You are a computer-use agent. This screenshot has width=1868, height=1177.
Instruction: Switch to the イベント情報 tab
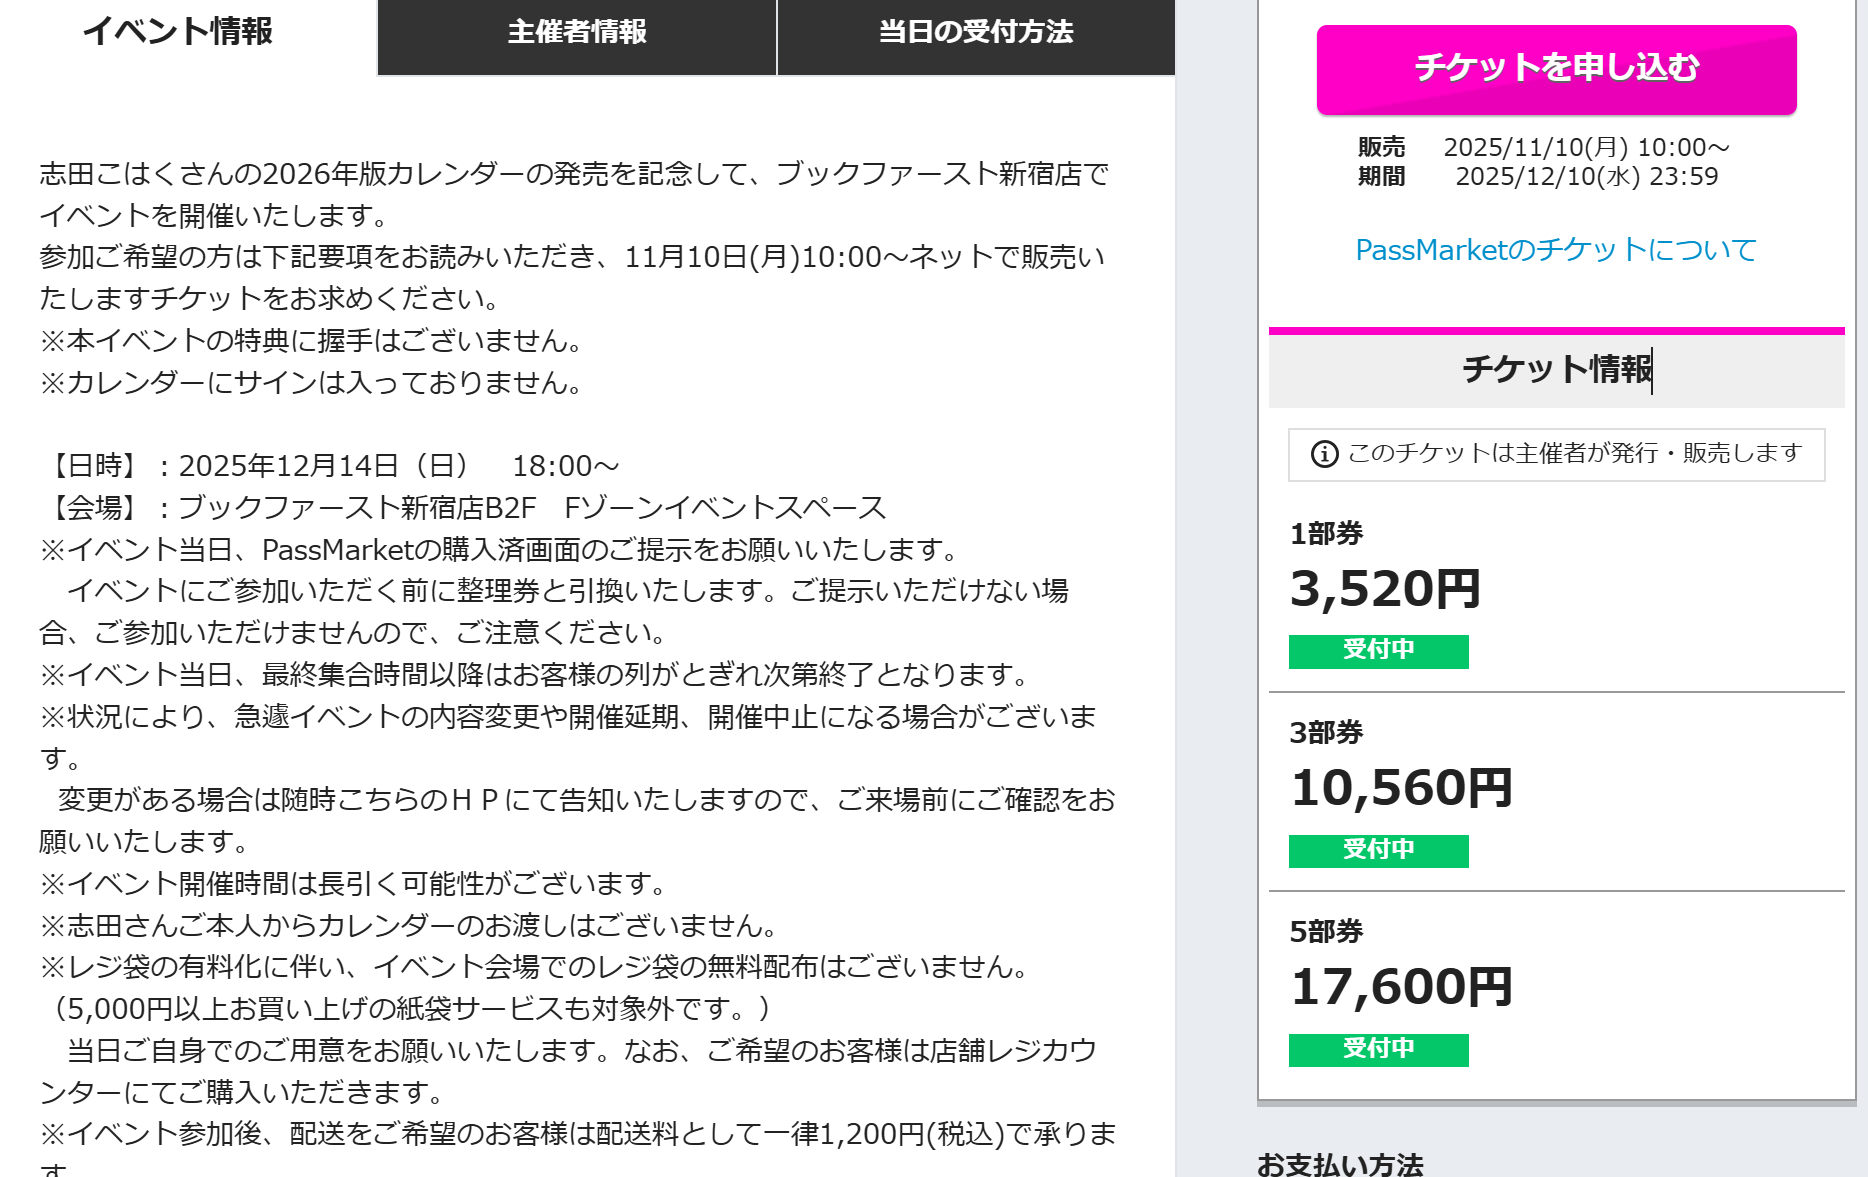[x=178, y=32]
